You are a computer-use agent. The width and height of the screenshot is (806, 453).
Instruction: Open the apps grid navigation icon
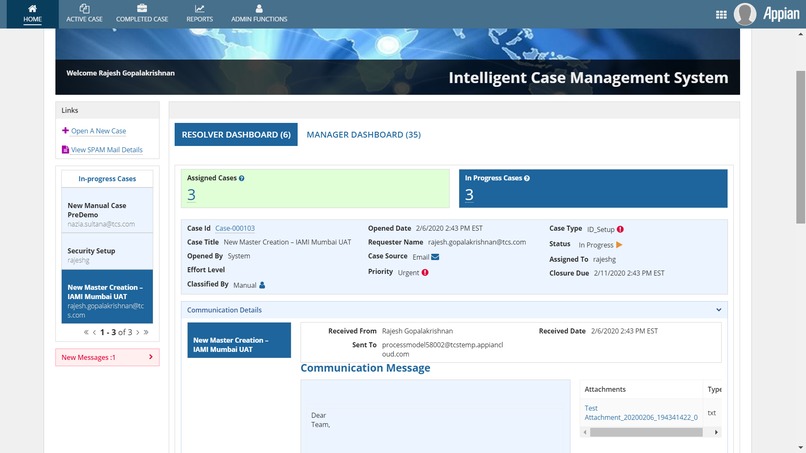point(721,14)
